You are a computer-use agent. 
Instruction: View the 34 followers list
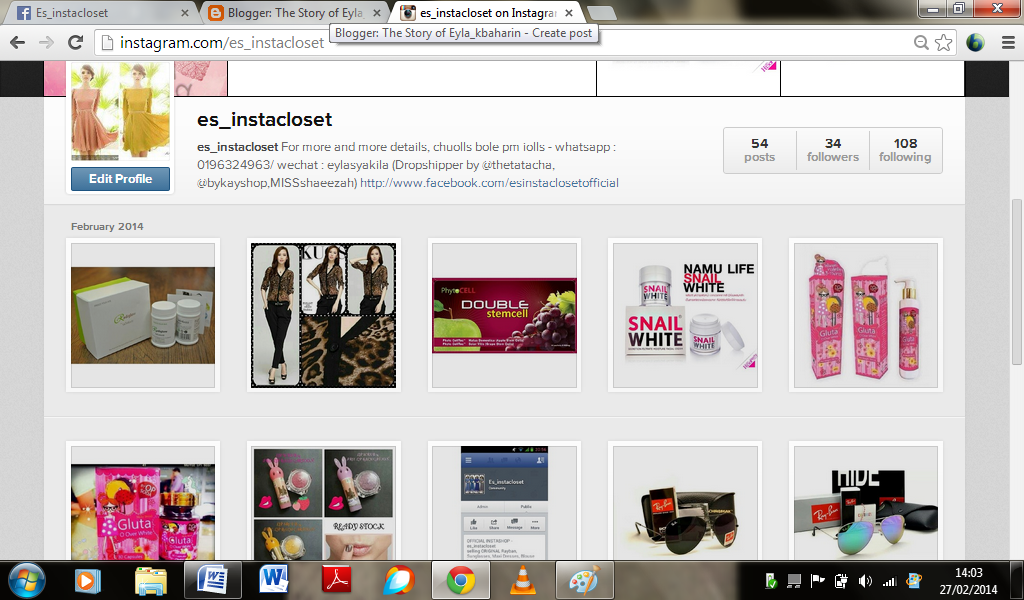pyautogui.click(x=833, y=150)
